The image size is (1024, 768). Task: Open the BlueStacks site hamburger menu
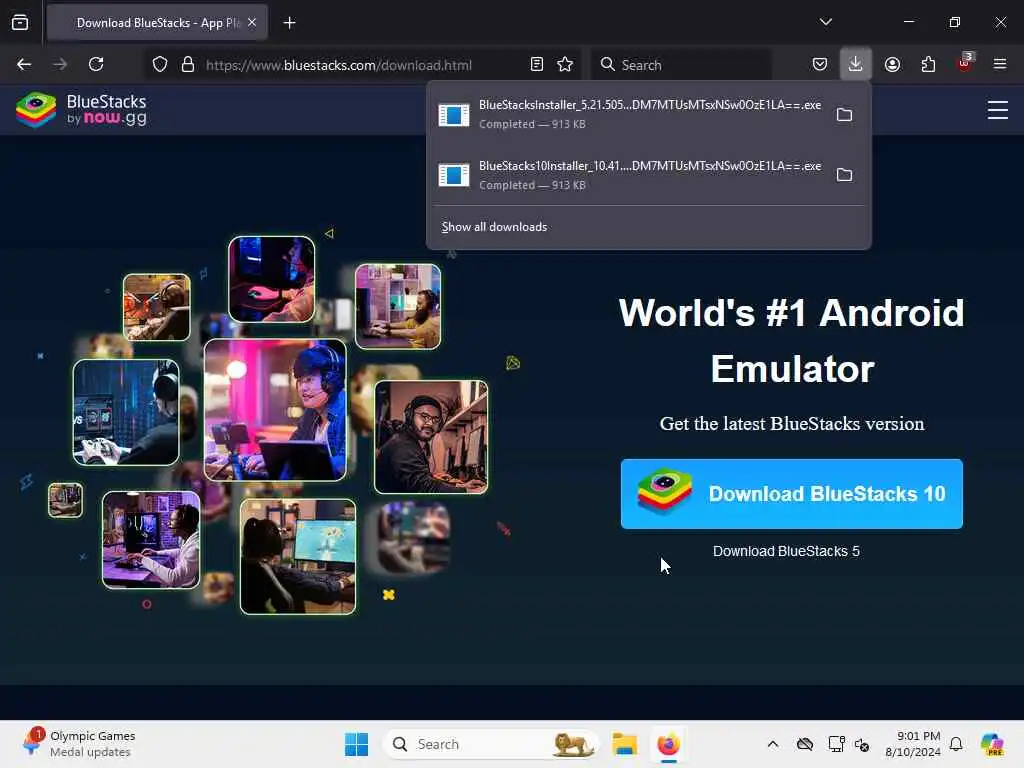(997, 110)
